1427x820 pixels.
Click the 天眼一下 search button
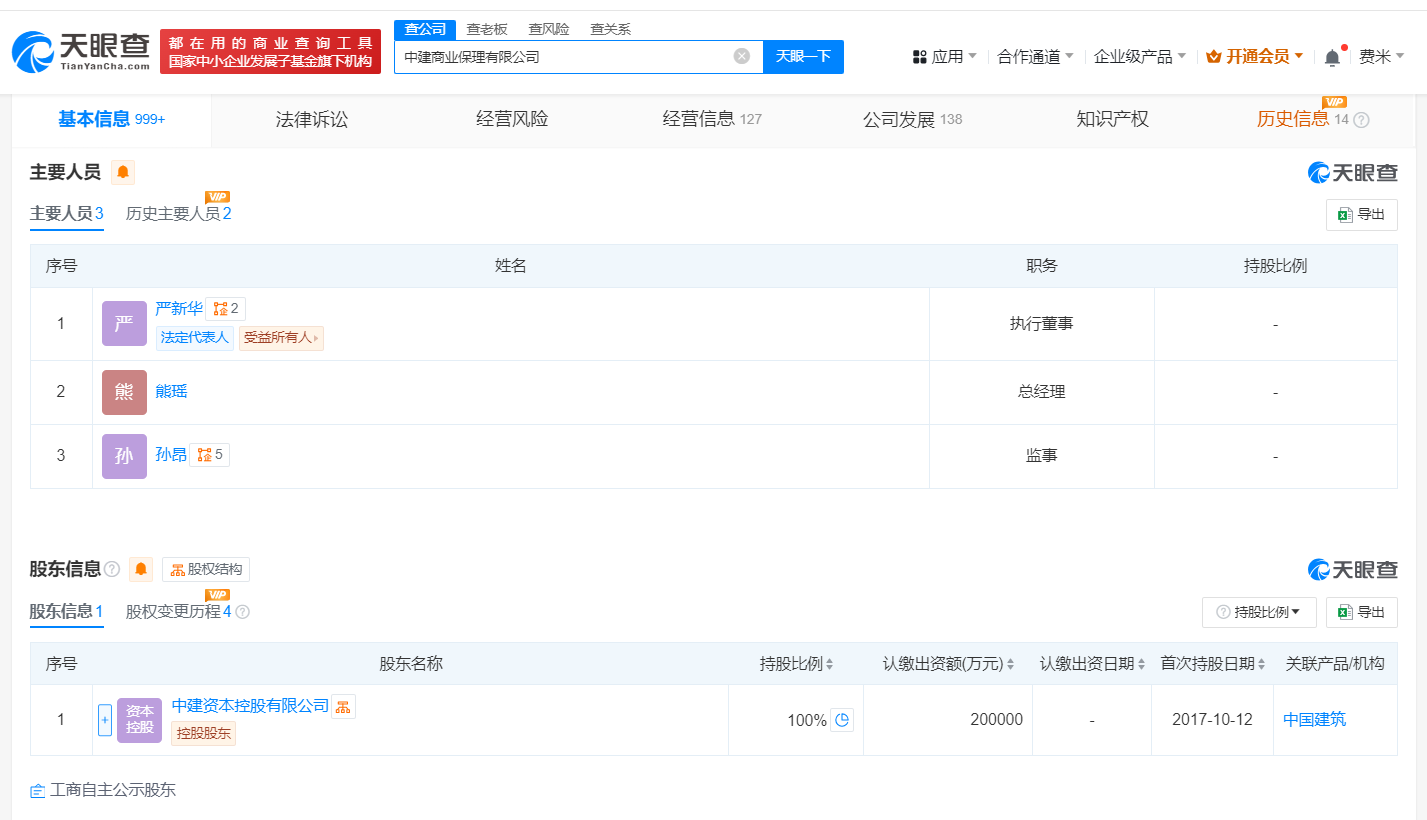tap(803, 56)
